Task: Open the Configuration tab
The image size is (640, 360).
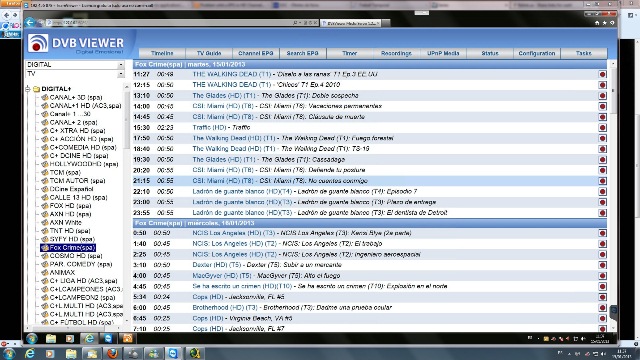Action: click(x=537, y=53)
